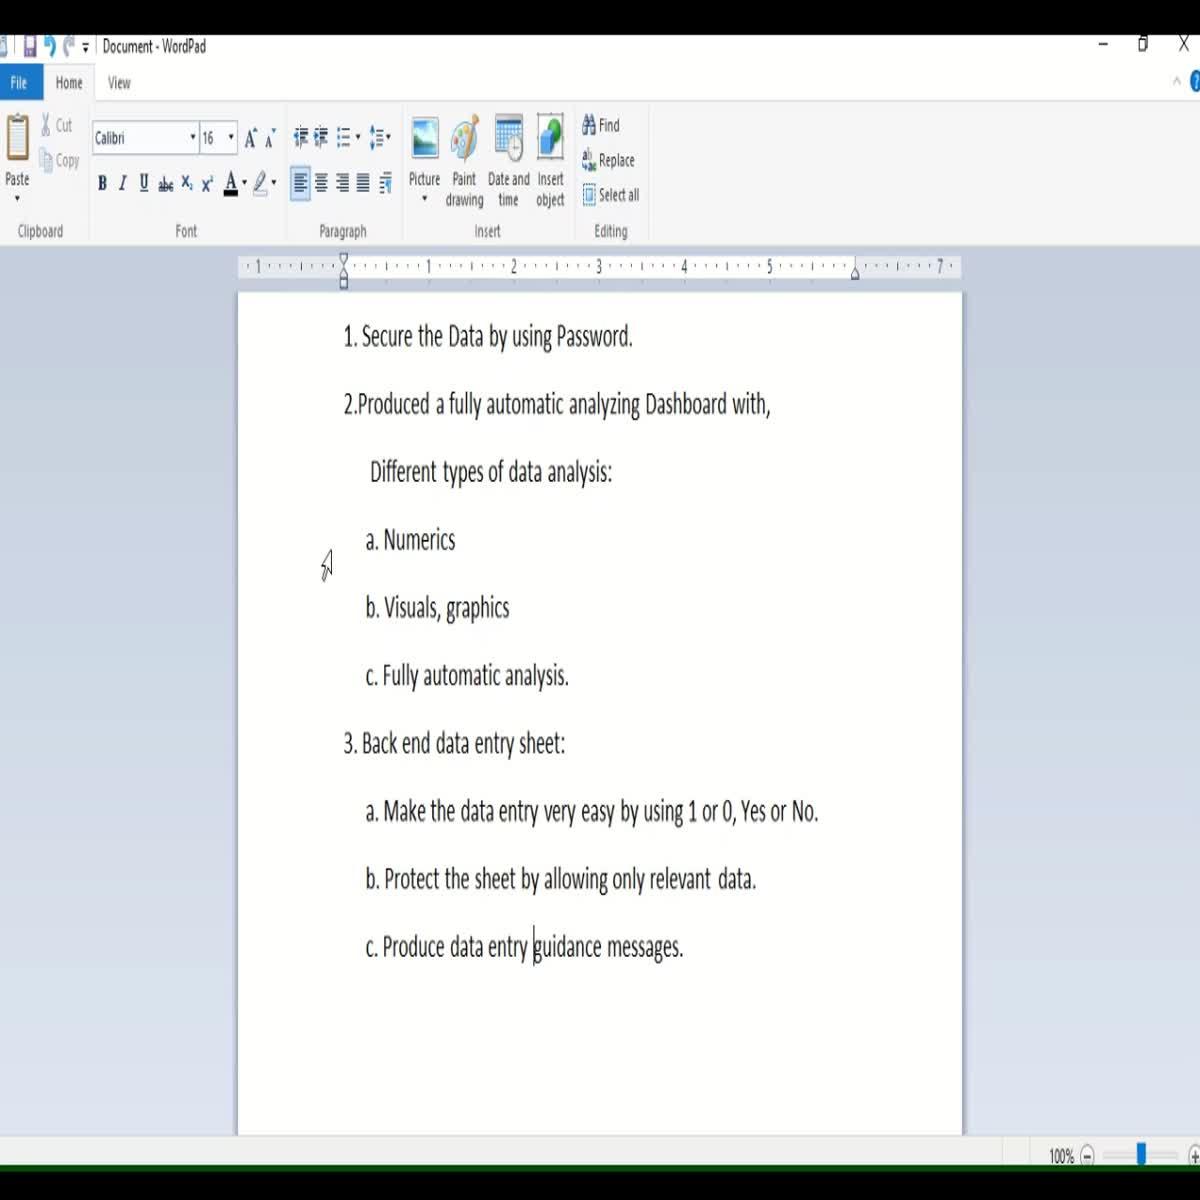Click the Replace button

[608, 160]
